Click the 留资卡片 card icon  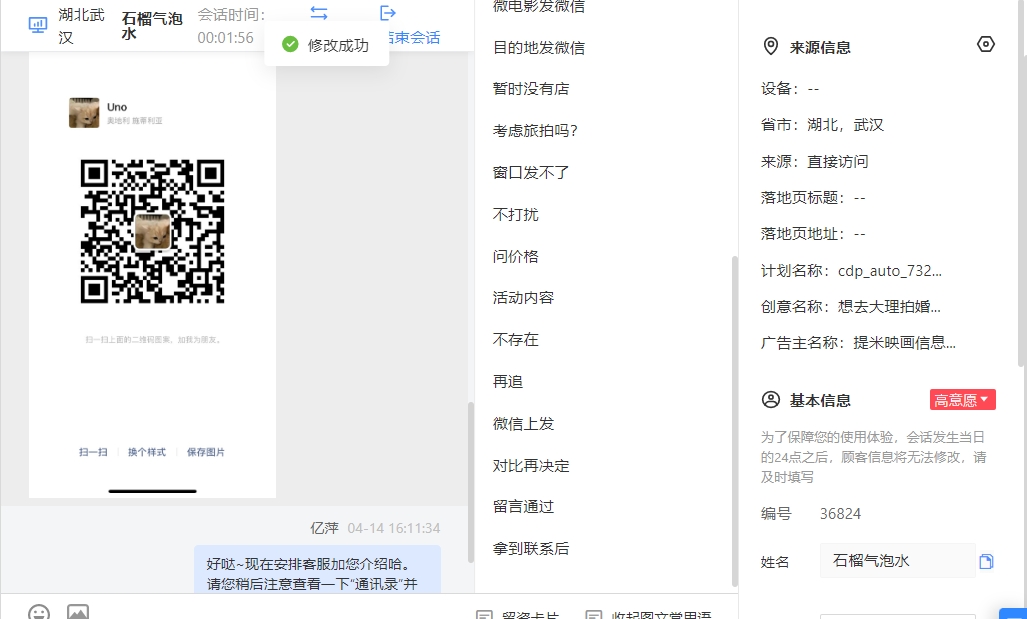484,615
